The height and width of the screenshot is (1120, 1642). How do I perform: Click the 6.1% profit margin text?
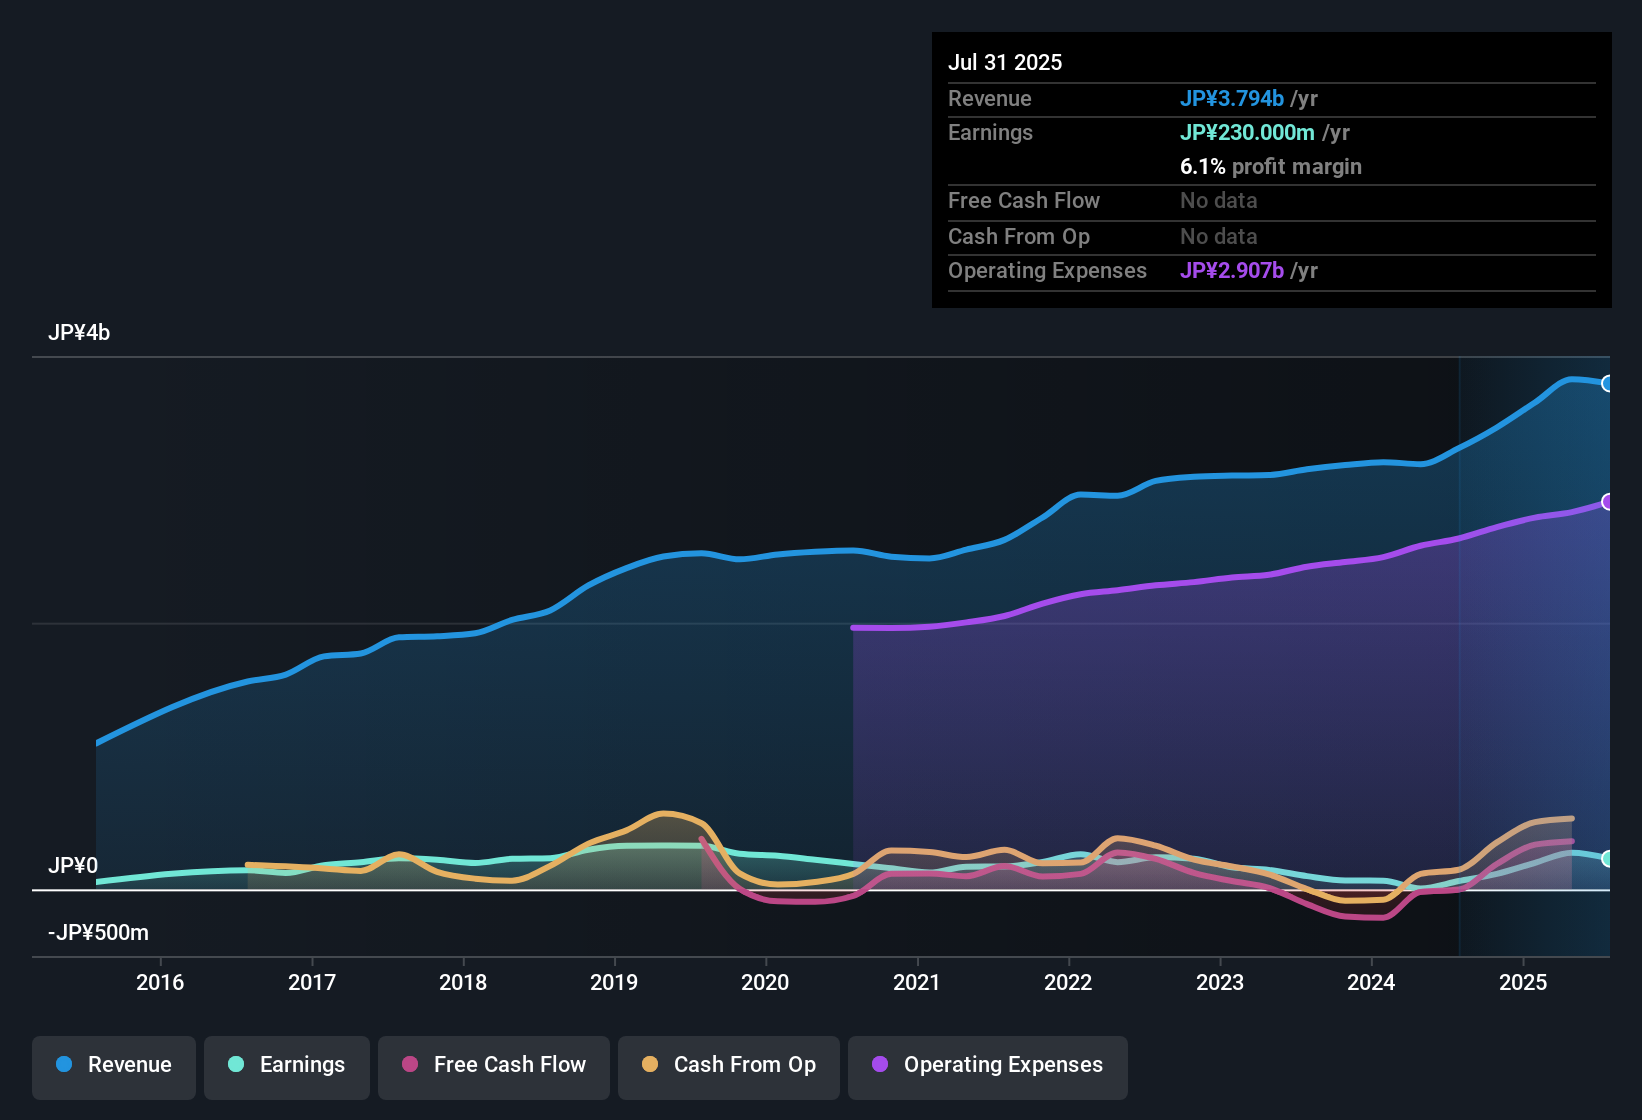click(1271, 167)
